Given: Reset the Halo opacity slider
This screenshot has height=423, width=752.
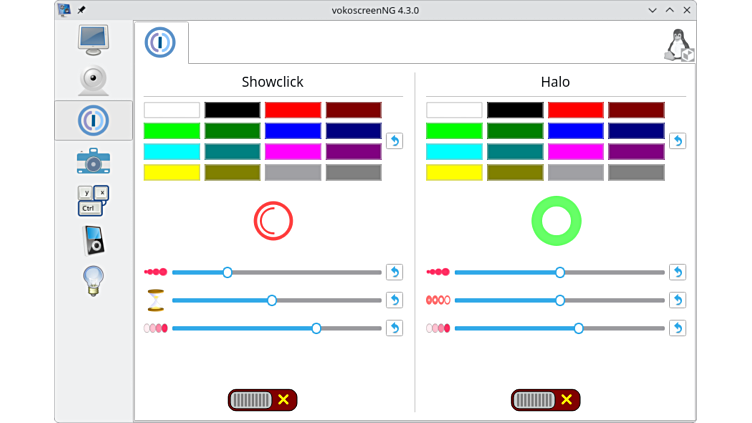Looking at the screenshot, I should 677,328.
